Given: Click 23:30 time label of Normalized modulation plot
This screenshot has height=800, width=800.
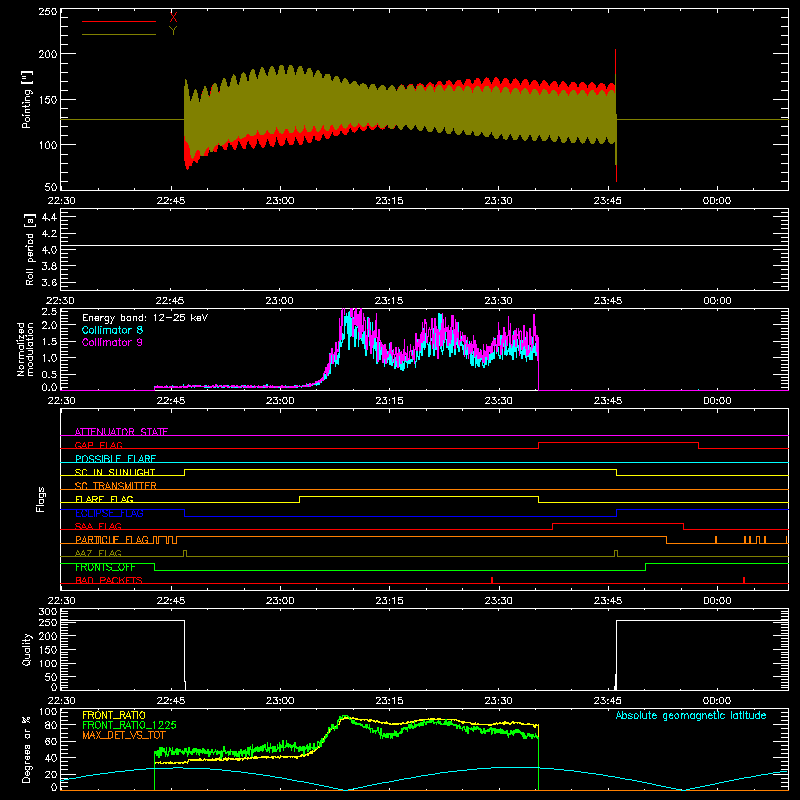Looking at the screenshot, I should click(x=498, y=401).
